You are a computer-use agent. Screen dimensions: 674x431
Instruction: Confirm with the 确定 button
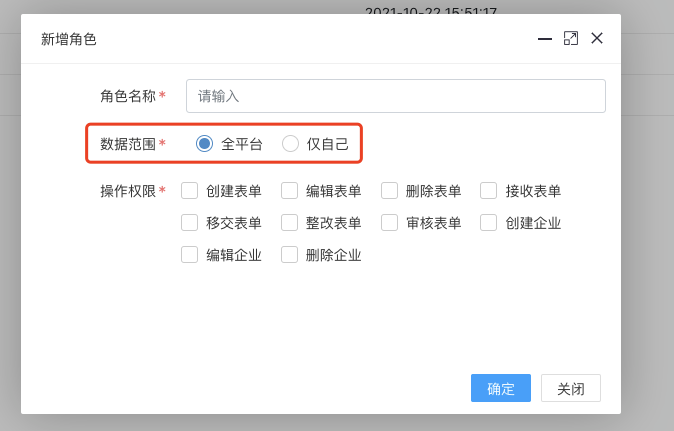click(501, 388)
